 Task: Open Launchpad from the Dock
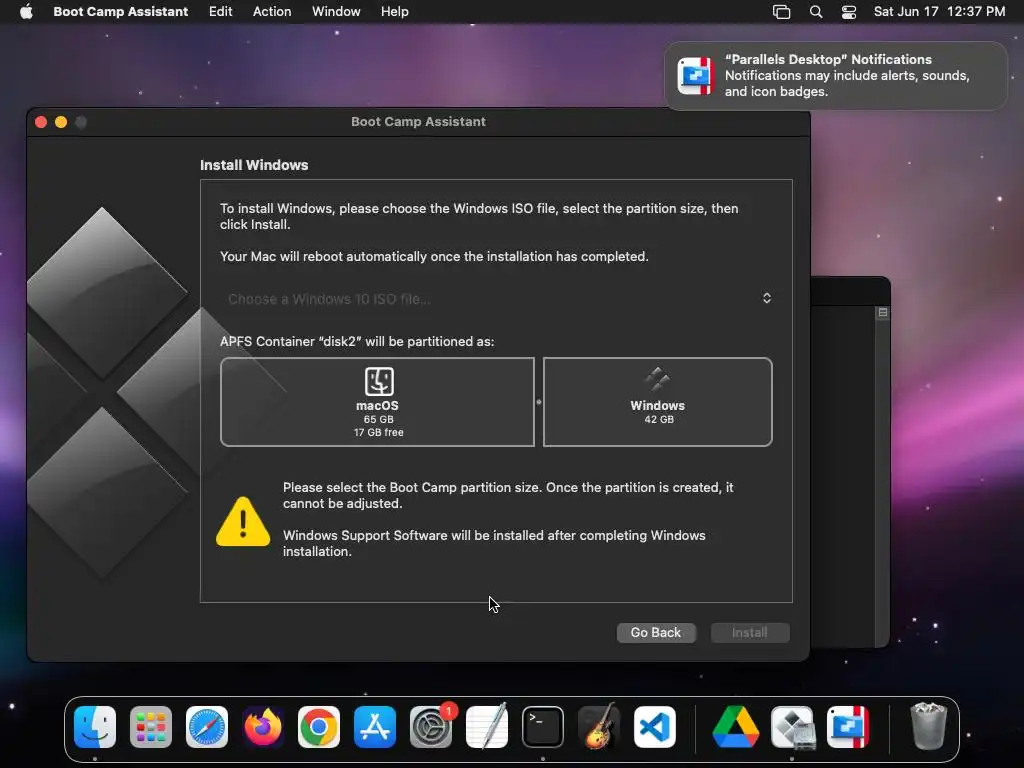(x=151, y=727)
